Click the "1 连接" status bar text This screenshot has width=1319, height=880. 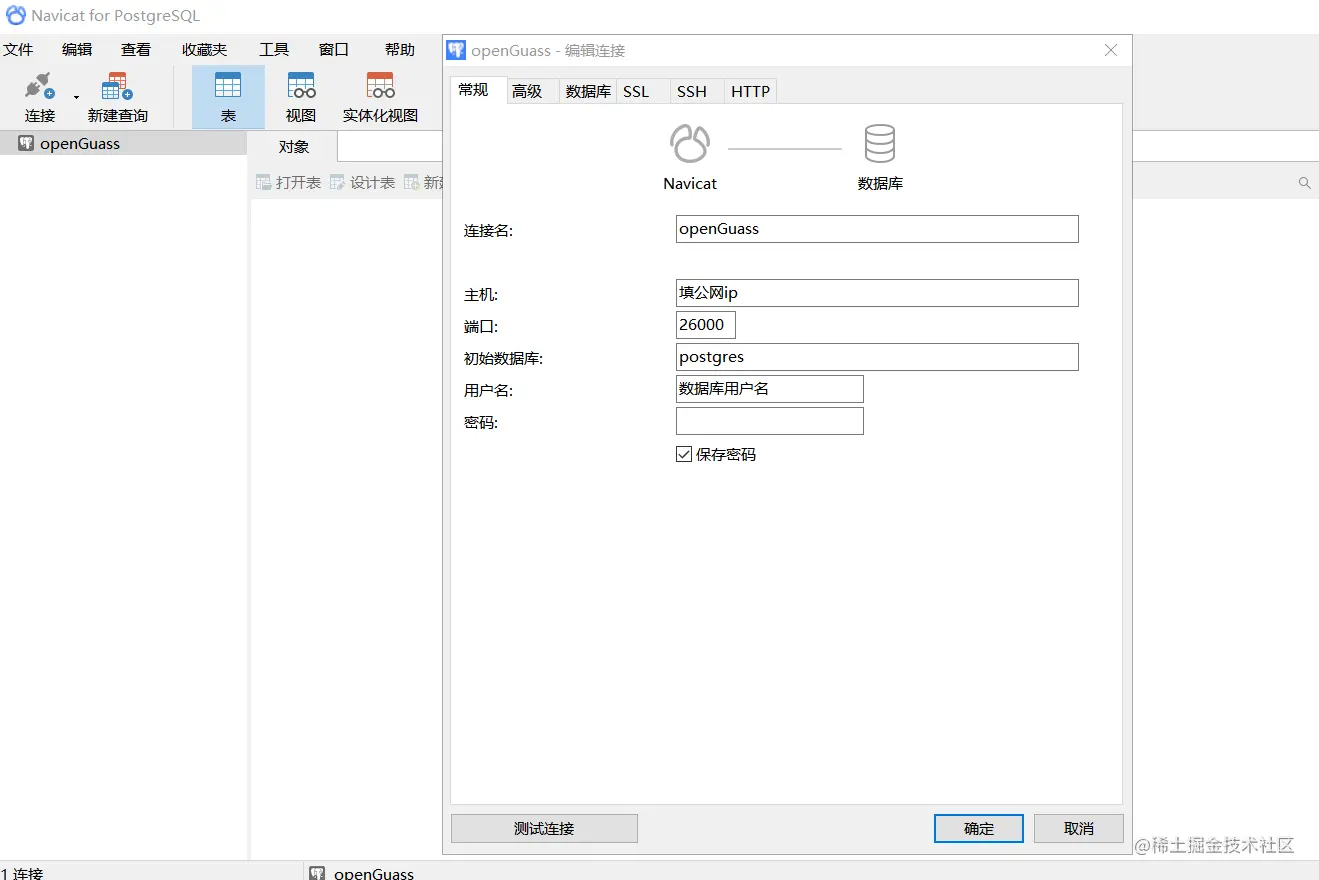tap(22, 873)
